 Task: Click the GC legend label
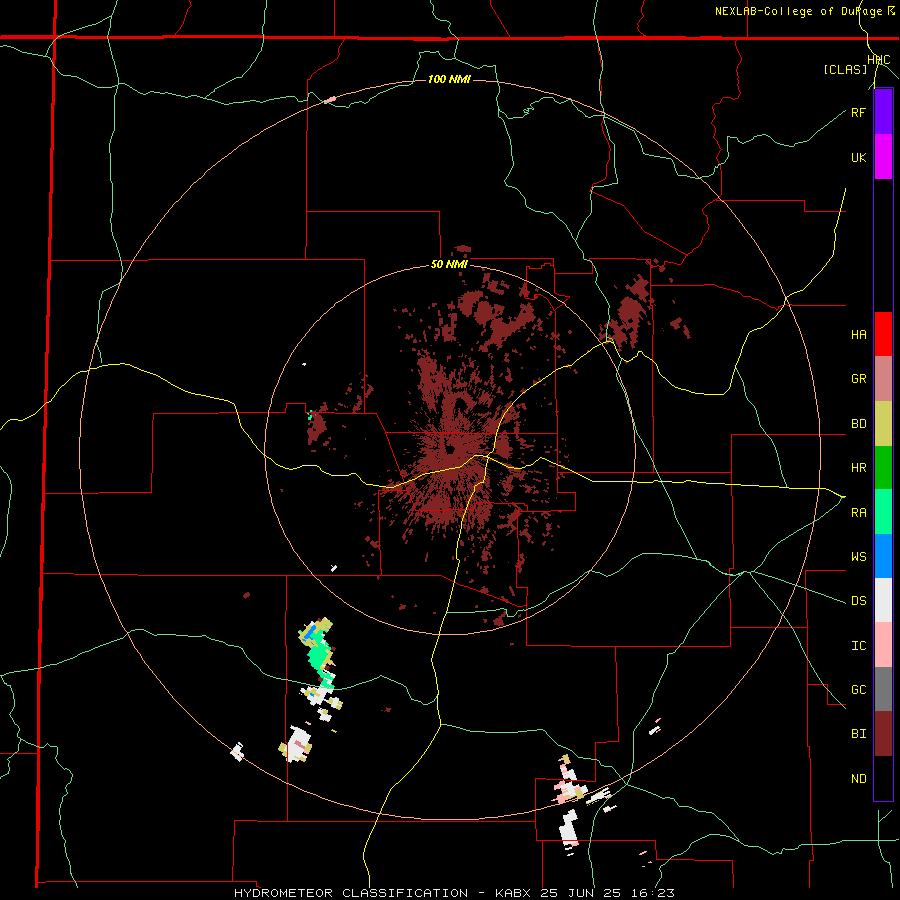click(858, 689)
